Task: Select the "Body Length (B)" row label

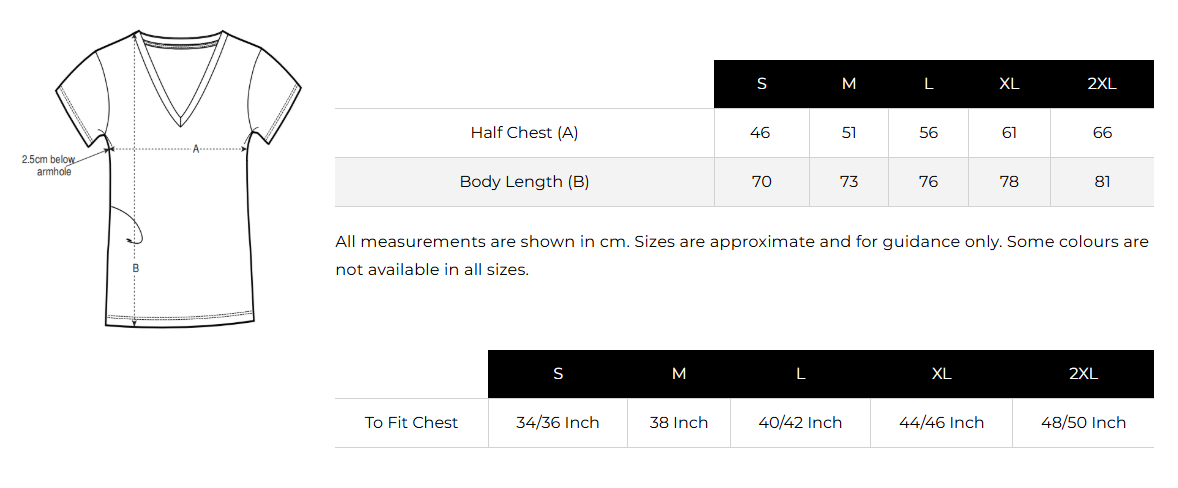Action: click(524, 182)
